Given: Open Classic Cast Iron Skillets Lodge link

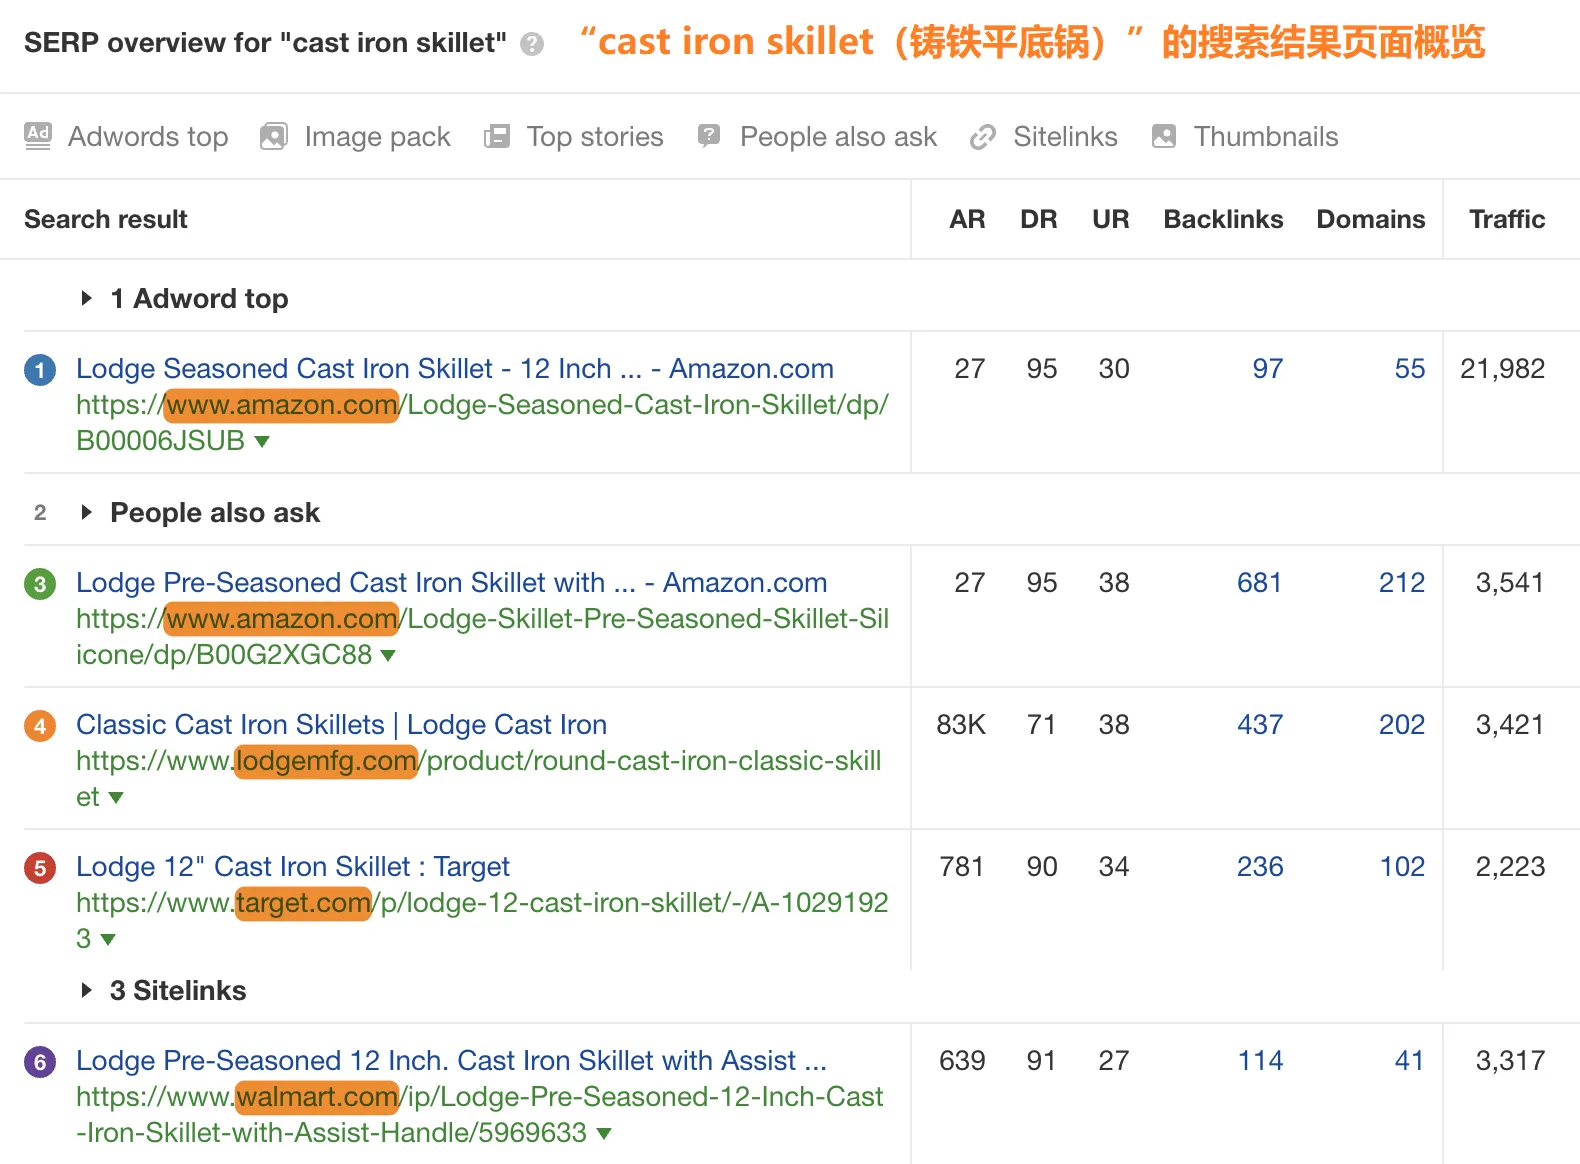Looking at the screenshot, I should pyautogui.click(x=341, y=724).
